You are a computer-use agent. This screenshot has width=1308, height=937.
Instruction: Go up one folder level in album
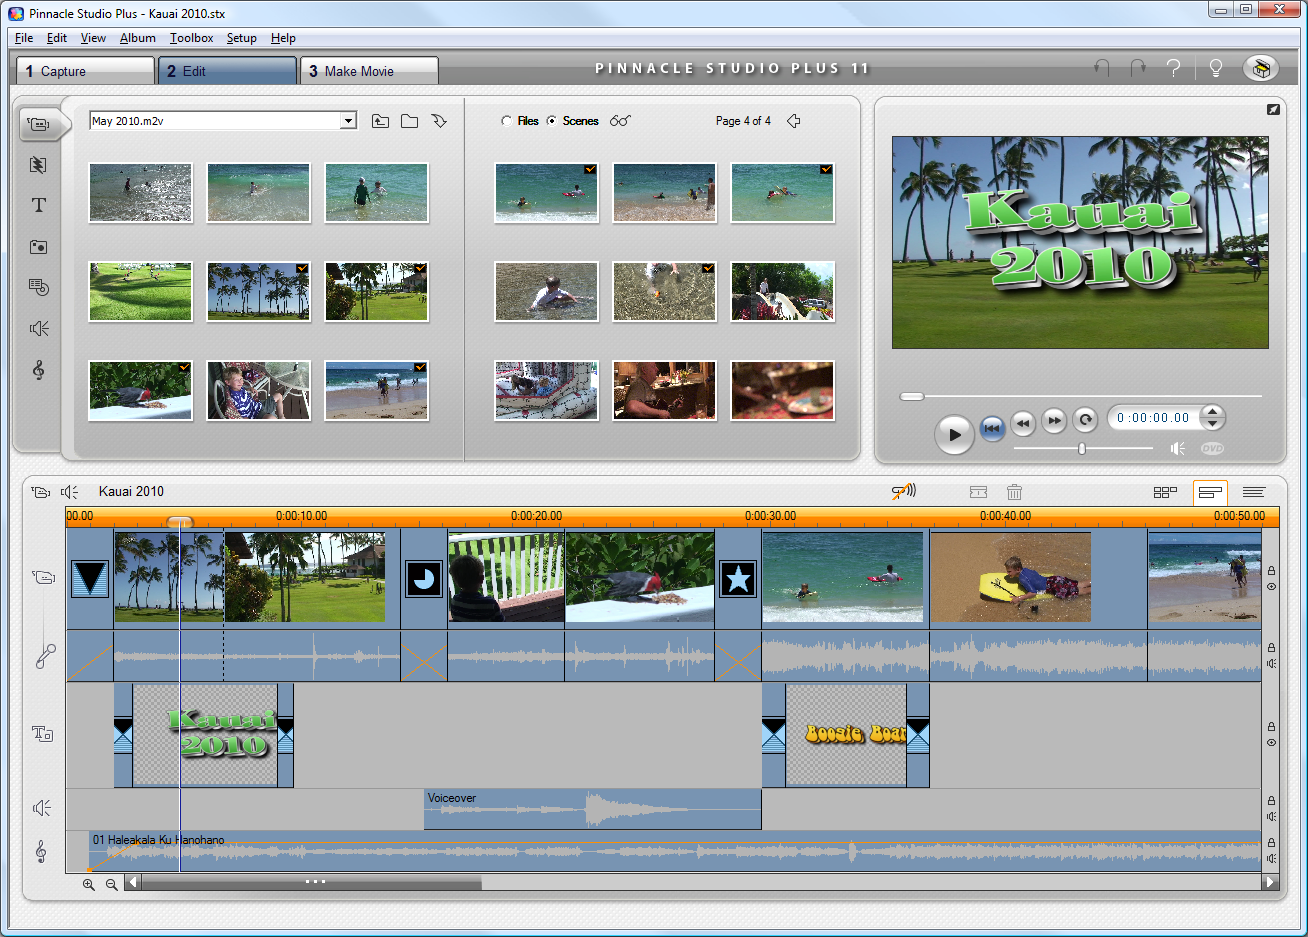coord(380,121)
